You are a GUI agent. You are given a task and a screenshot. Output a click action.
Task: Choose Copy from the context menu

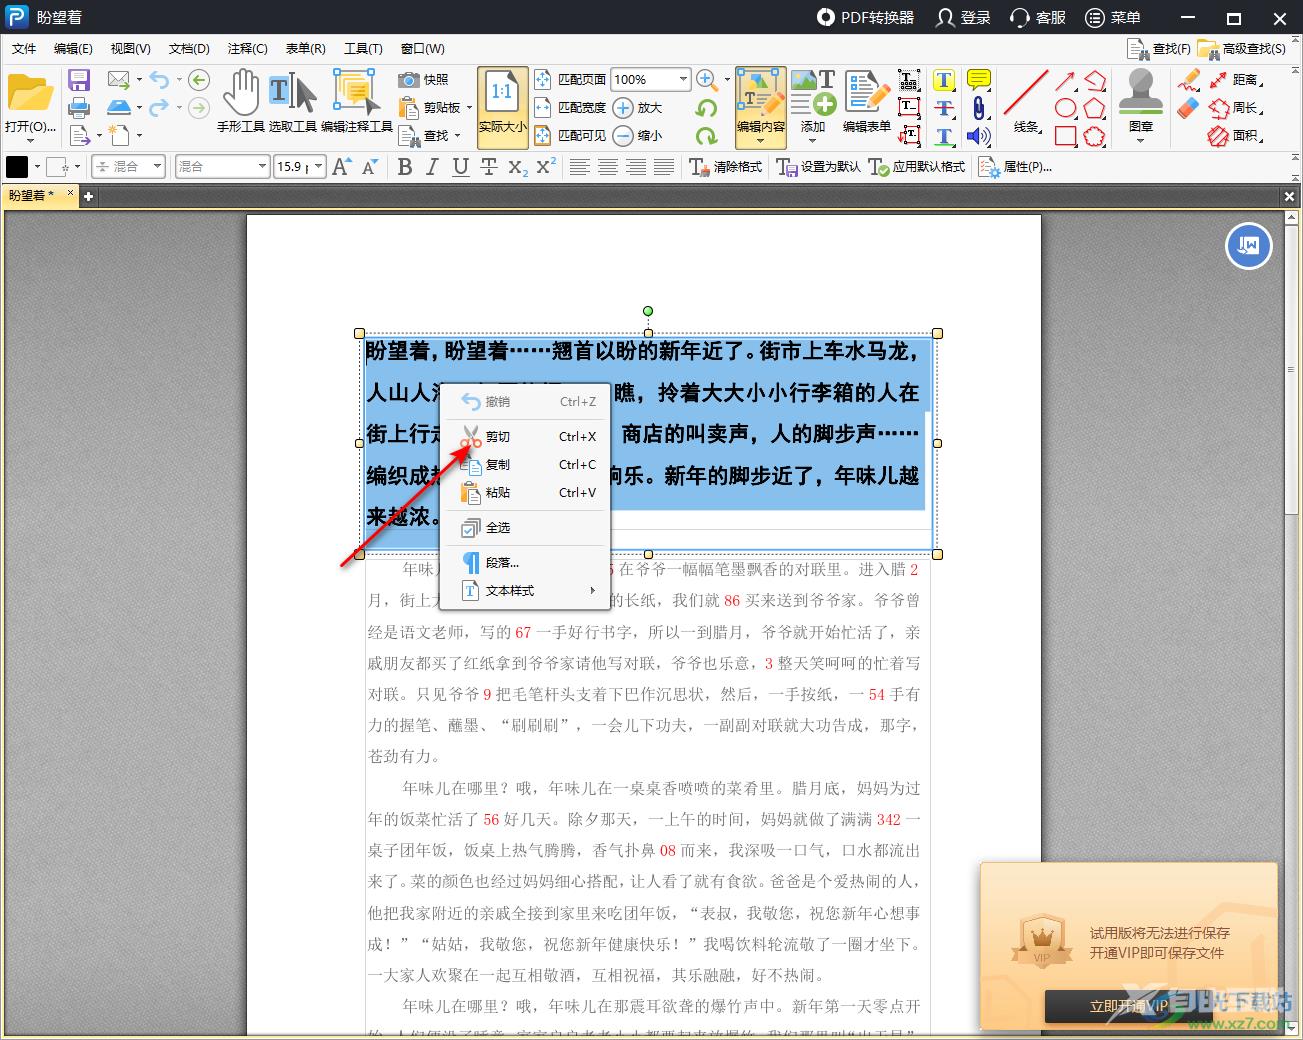pyautogui.click(x=526, y=465)
